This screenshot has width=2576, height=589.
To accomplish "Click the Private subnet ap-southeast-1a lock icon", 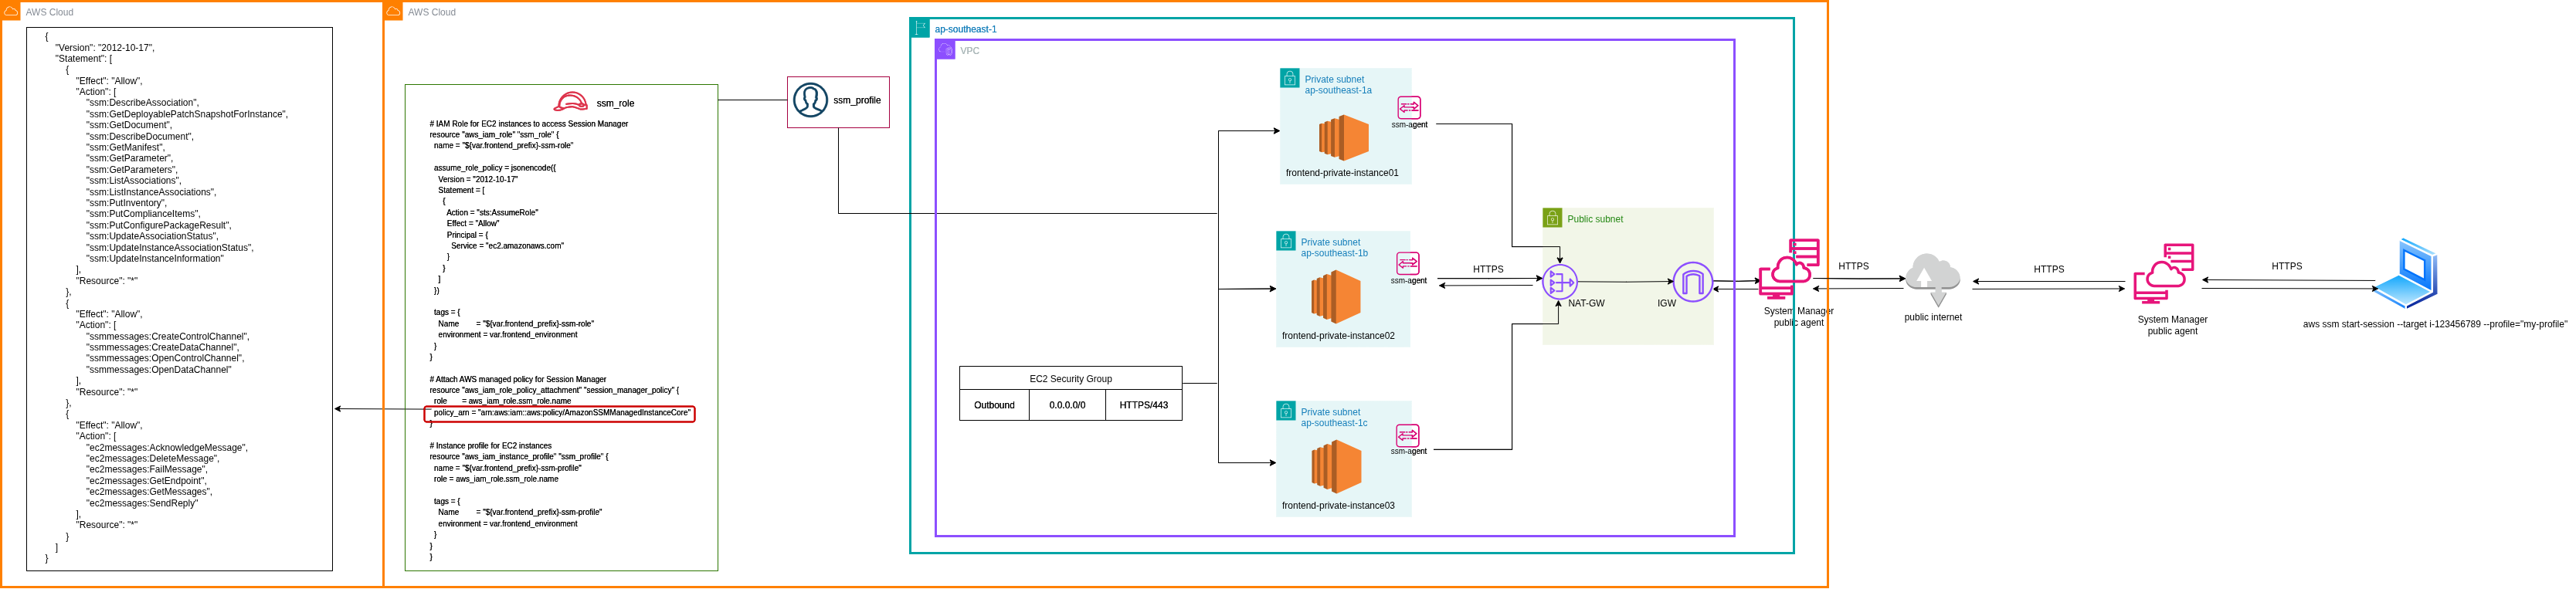I will (1290, 78).
